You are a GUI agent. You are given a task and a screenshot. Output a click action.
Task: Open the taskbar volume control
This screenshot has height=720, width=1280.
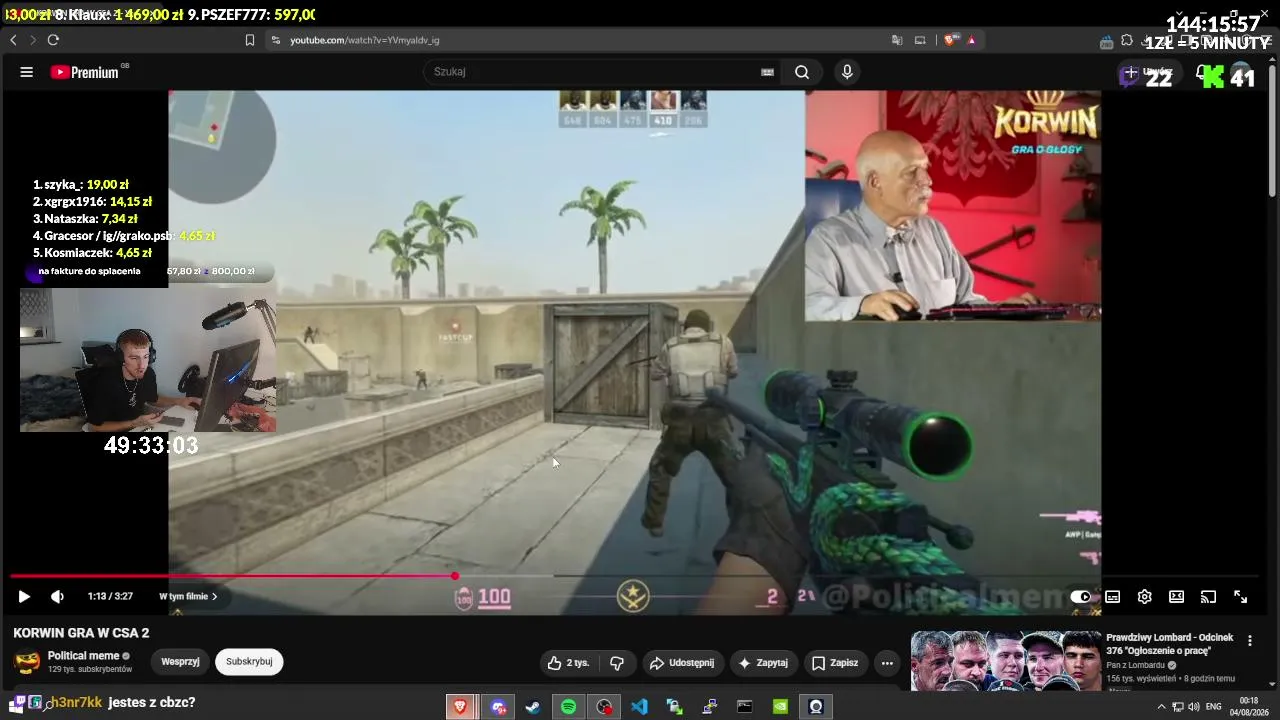point(1194,707)
